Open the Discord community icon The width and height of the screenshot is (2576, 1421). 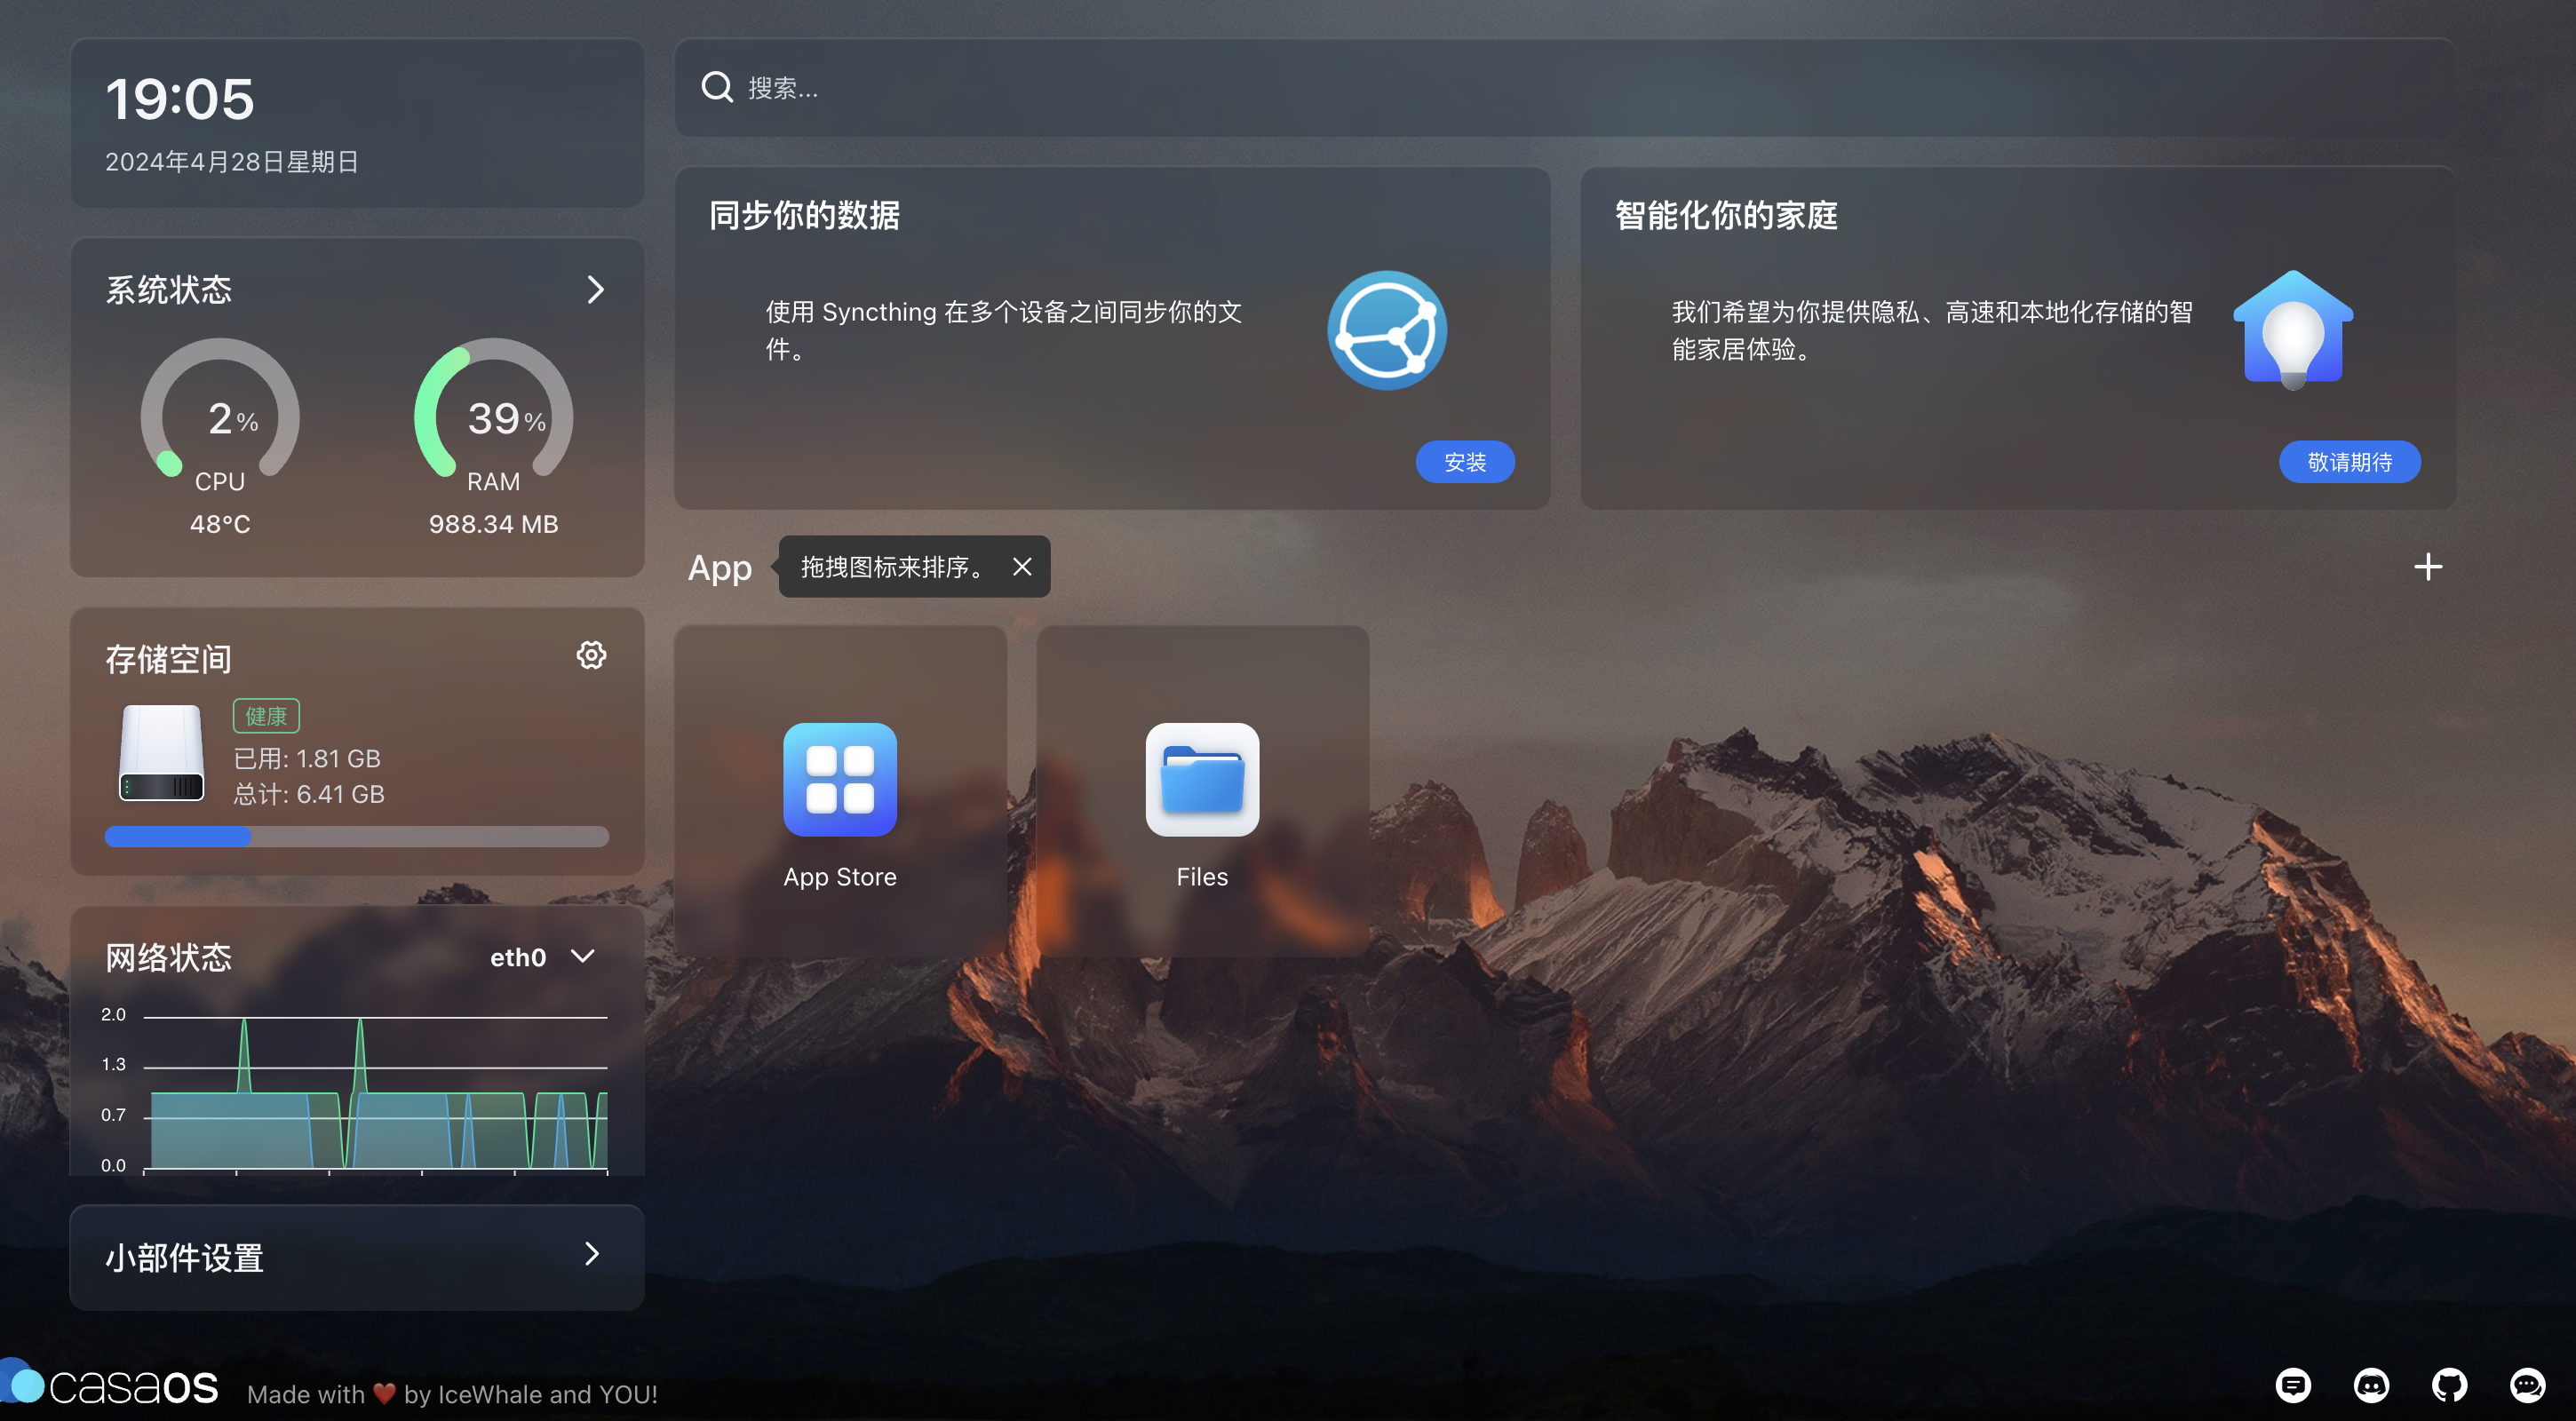pyautogui.click(x=2371, y=1385)
